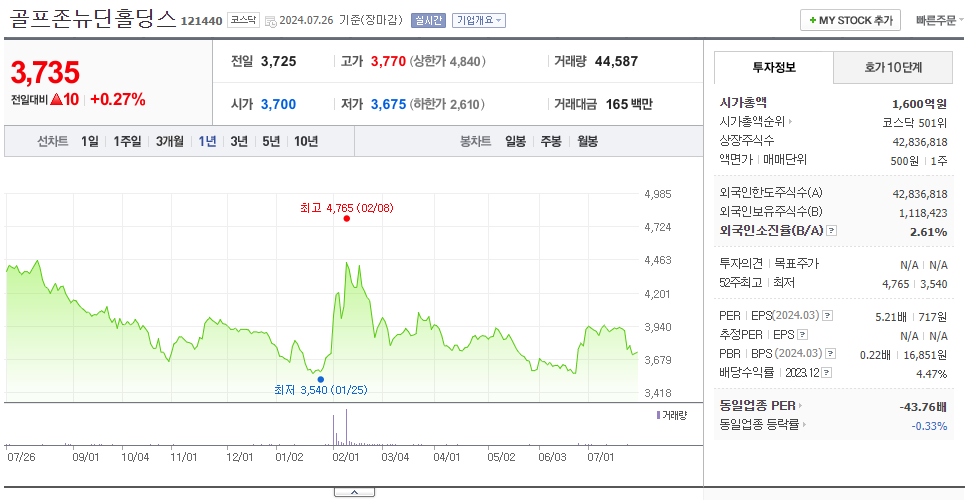968x500 pixels.
Task: Click the arrow beside 동일업종 PER
Action: pos(801,406)
